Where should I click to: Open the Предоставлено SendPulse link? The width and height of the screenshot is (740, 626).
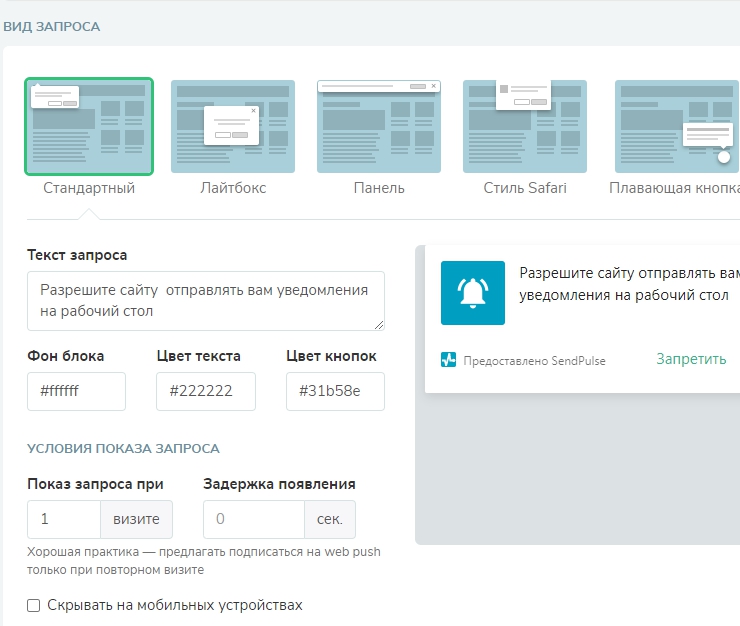point(534,360)
